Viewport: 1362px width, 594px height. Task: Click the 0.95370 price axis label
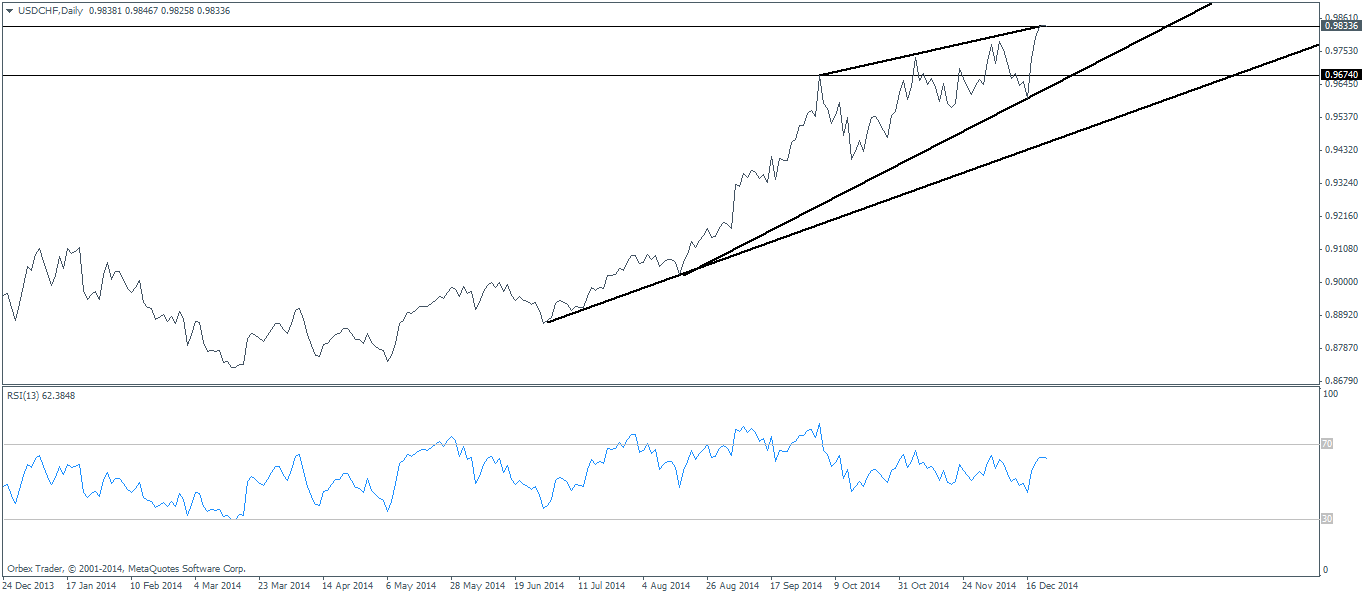pos(1342,116)
